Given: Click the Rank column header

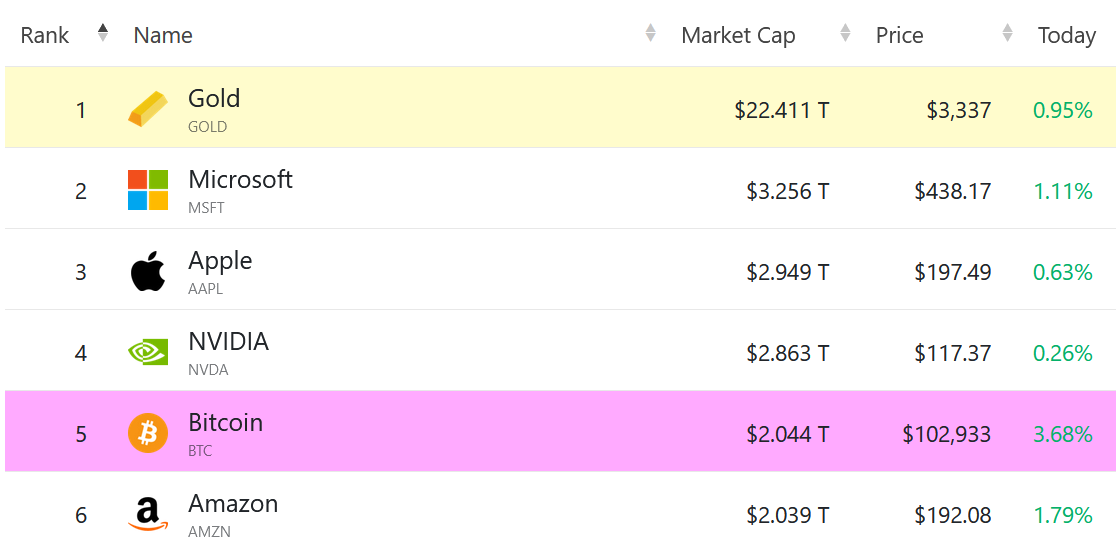Looking at the screenshot, I should [x=45, y=35].
